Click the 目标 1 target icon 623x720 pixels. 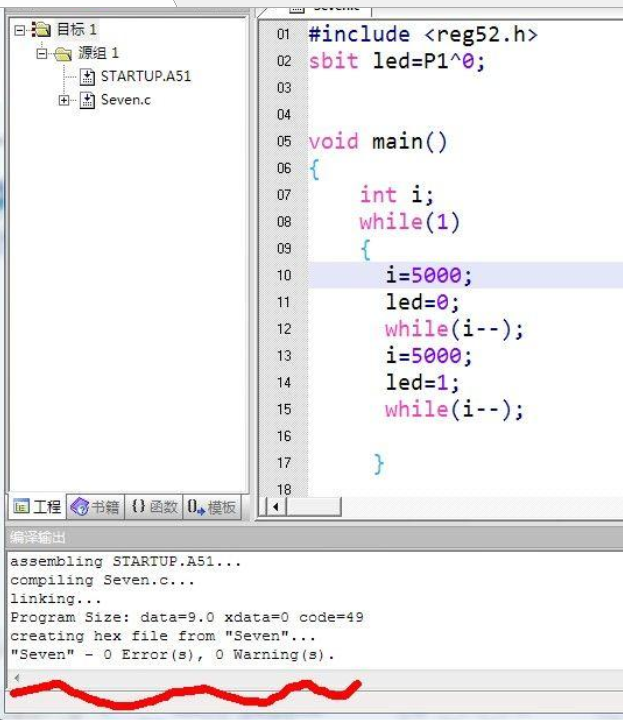tap(41, 30)
